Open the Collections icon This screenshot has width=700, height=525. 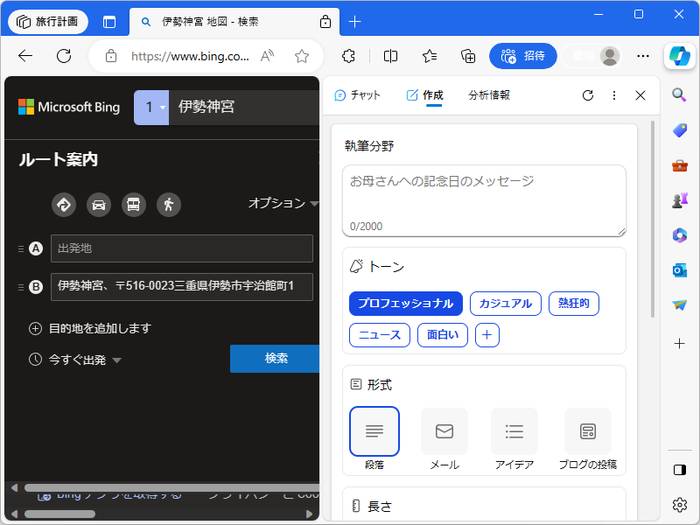click(468, 56)
